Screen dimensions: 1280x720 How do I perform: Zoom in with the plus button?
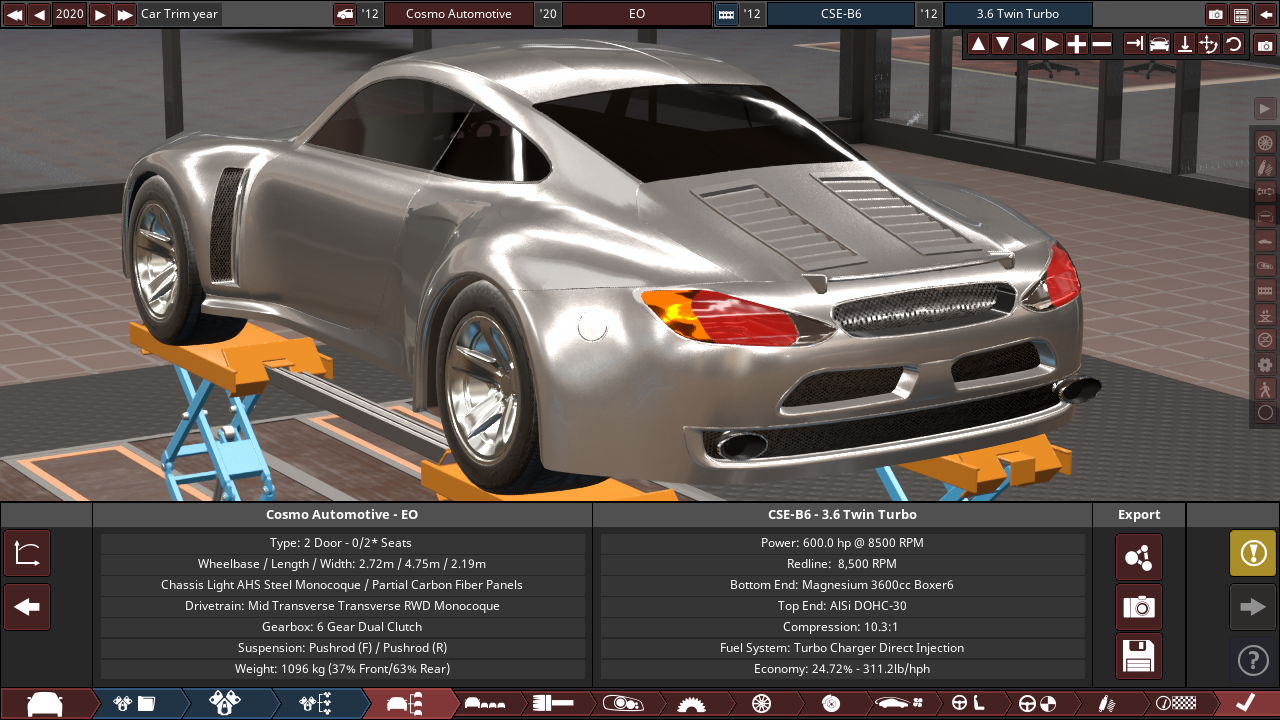coord(1077,44)
